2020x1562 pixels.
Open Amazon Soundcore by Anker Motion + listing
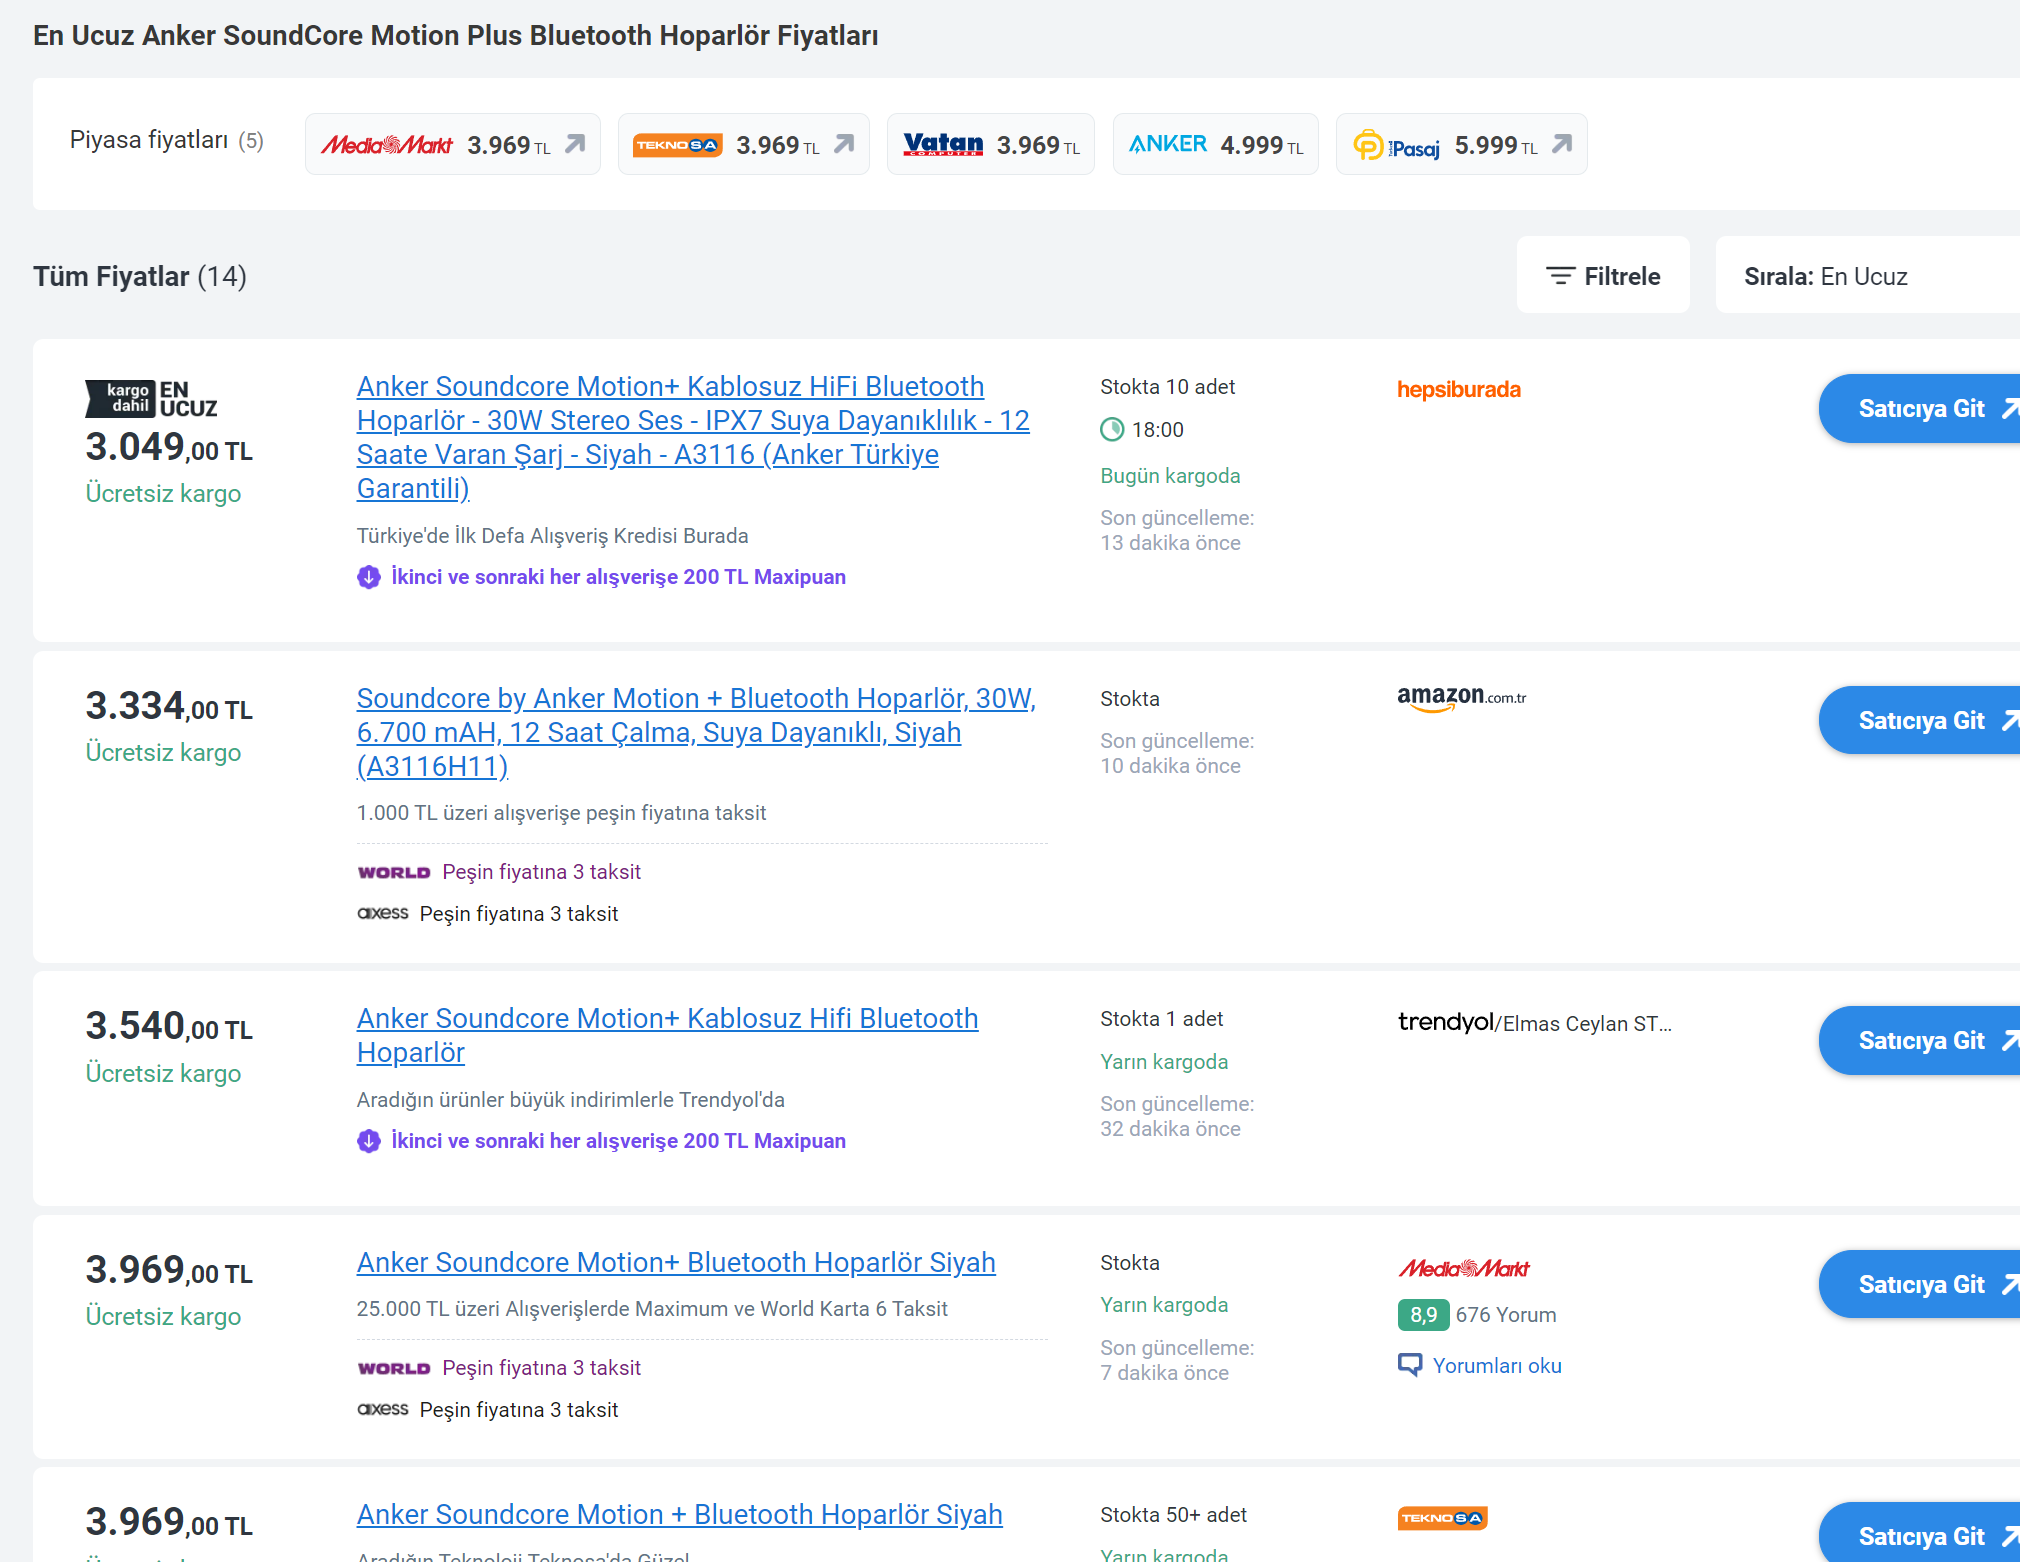pyautogui.click(x=696, y=732)
